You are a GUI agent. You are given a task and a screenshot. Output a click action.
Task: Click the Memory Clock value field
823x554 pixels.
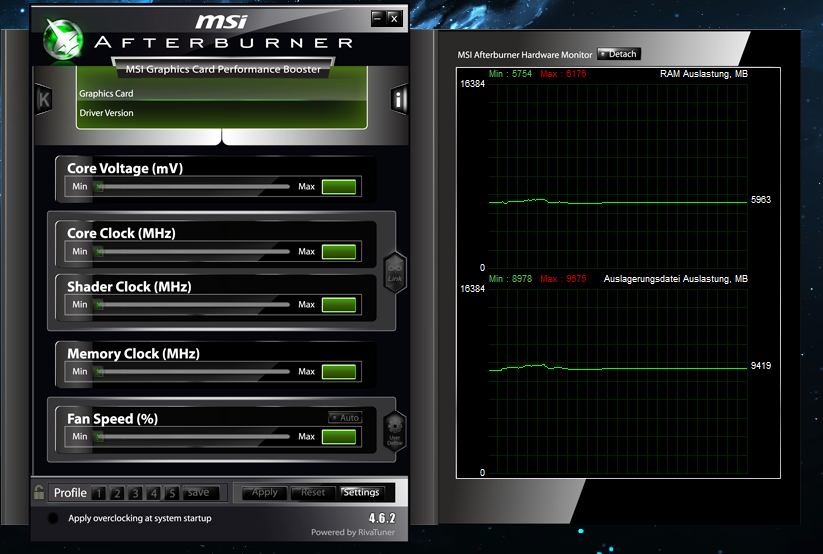point(339,372)
